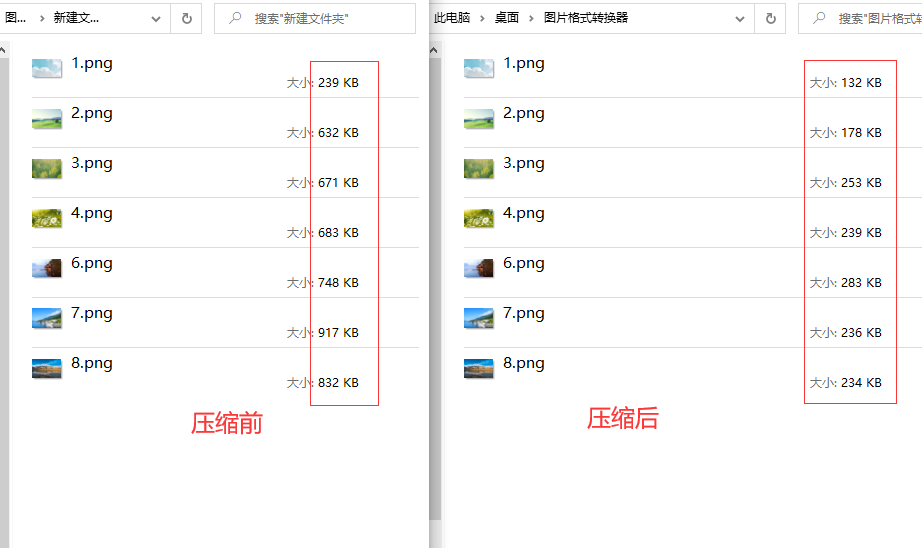Click the search box for 新建文件夹
The width and height of the screenshot is (922, 548).
tap(315, 18)
